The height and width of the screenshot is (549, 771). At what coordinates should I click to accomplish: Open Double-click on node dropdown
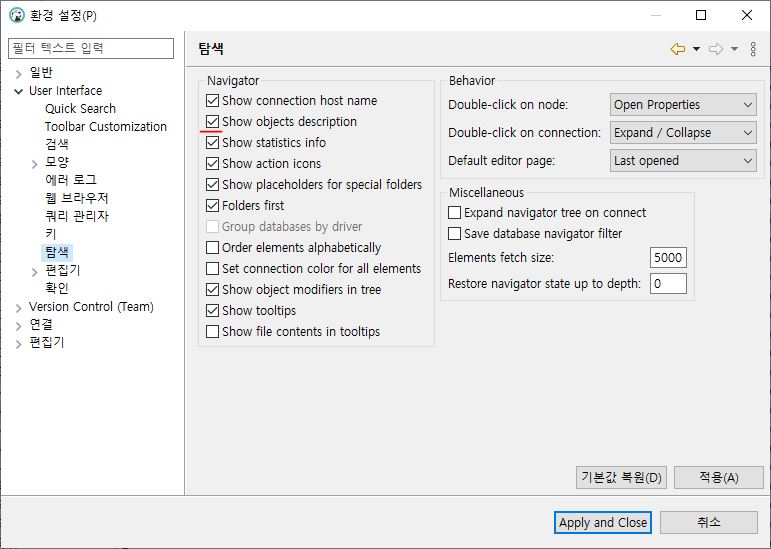(x=683, y=105)
